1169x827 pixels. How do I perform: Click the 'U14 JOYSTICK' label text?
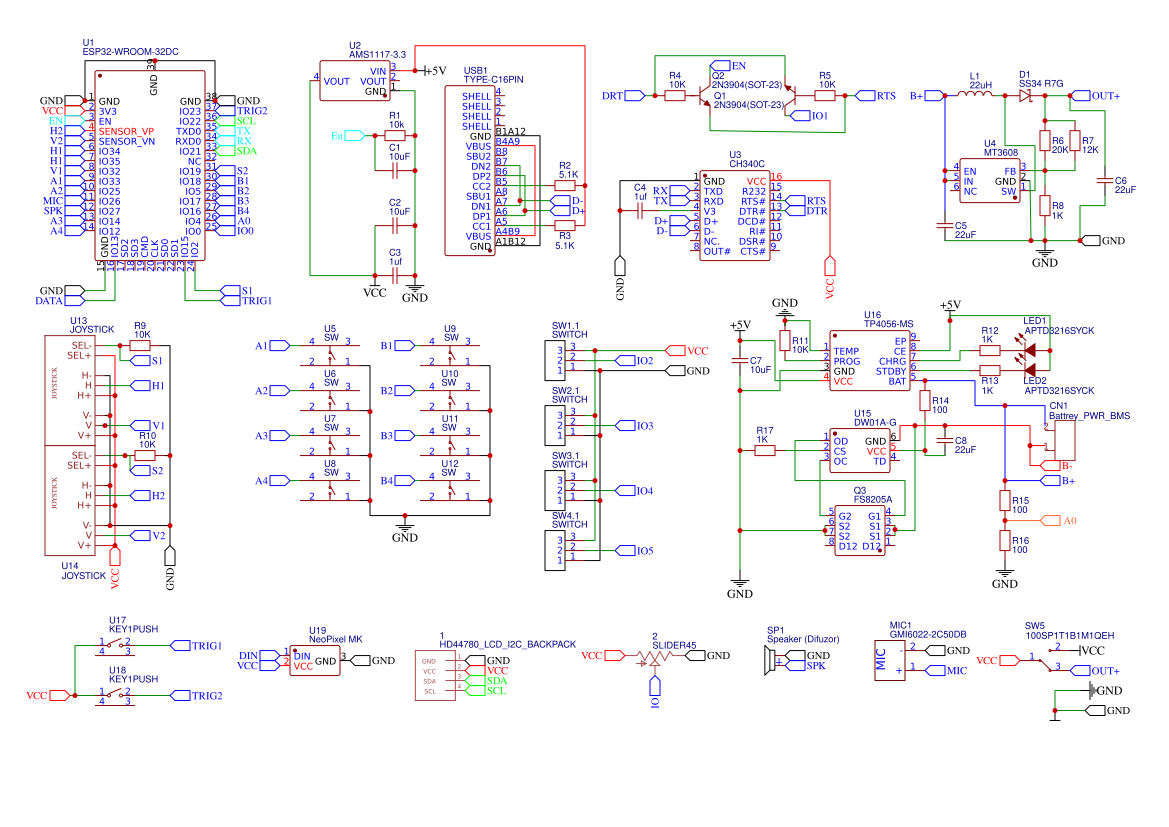pyautogui.click(x=84, y=571)
